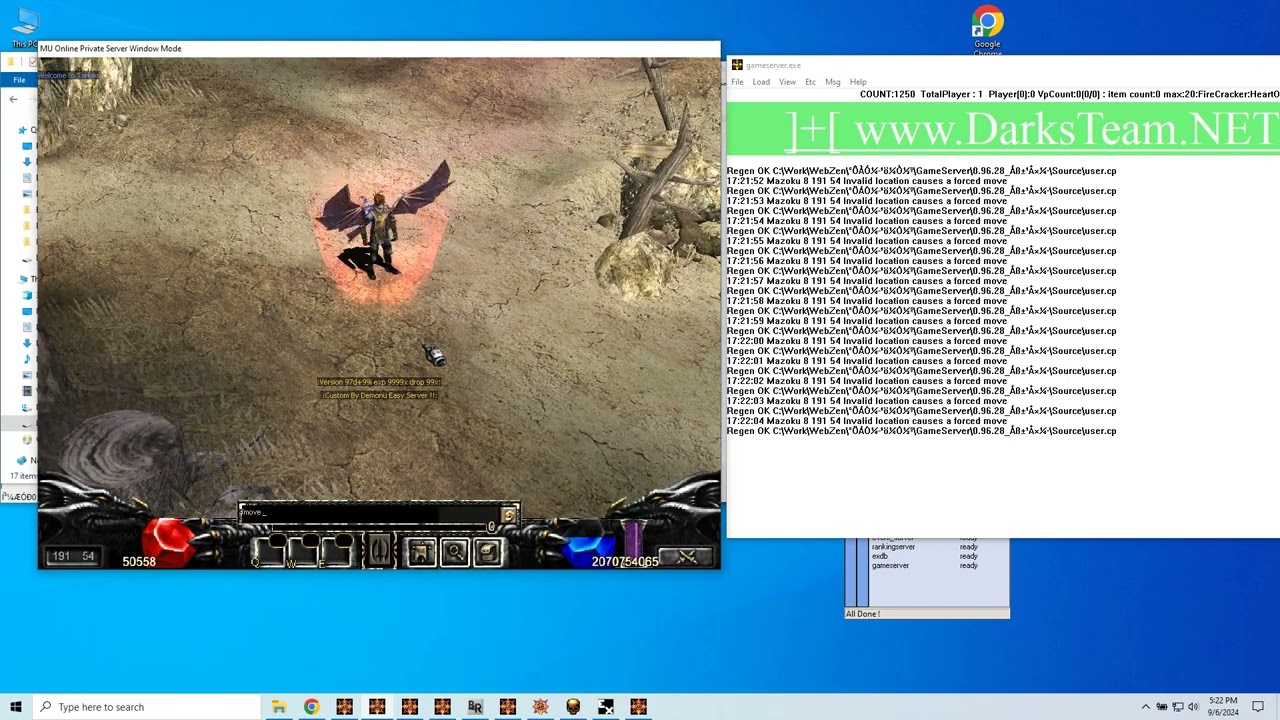
Task: Click the magnifier icon in game bar
Action: tap(454, 551)
